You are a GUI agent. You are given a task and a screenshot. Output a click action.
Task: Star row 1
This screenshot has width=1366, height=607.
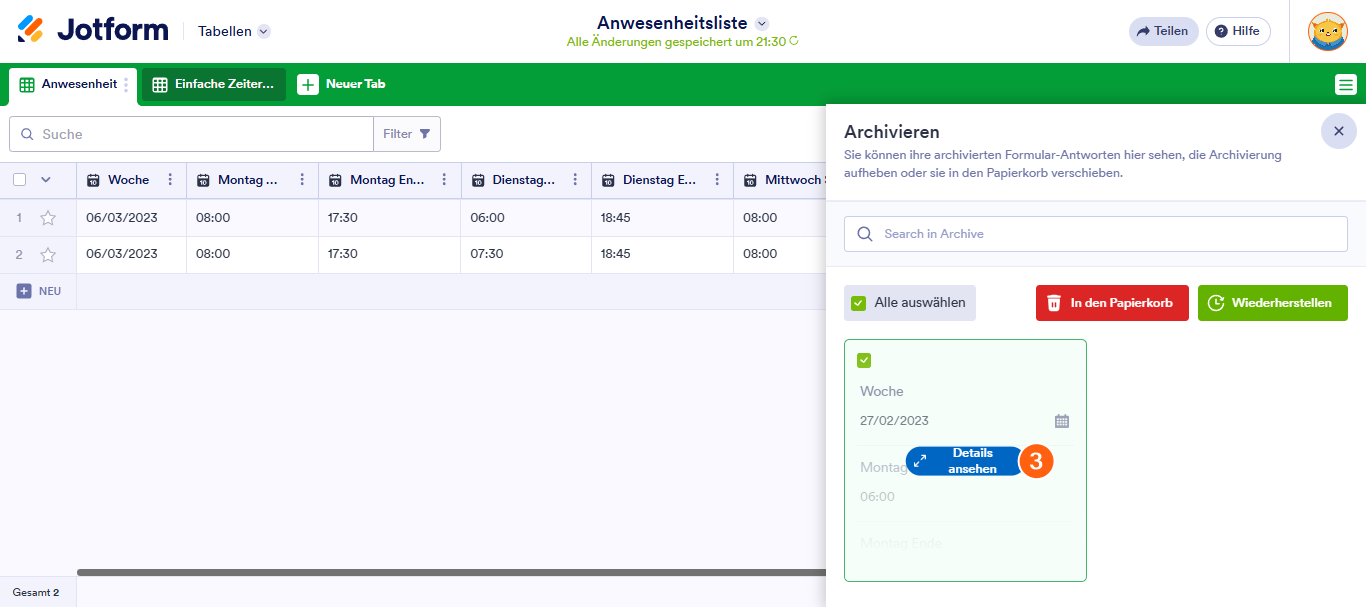[x=48, y=218]
